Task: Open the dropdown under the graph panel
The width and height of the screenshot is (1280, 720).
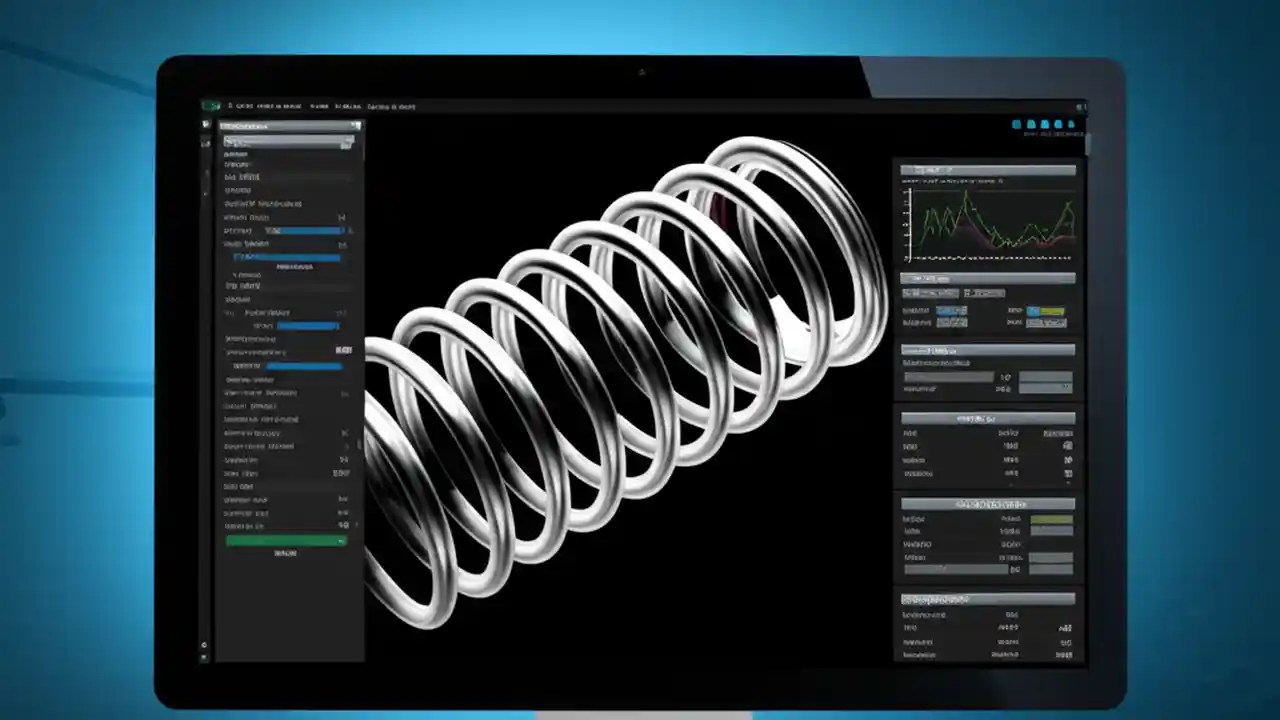Action: point(930,293)
